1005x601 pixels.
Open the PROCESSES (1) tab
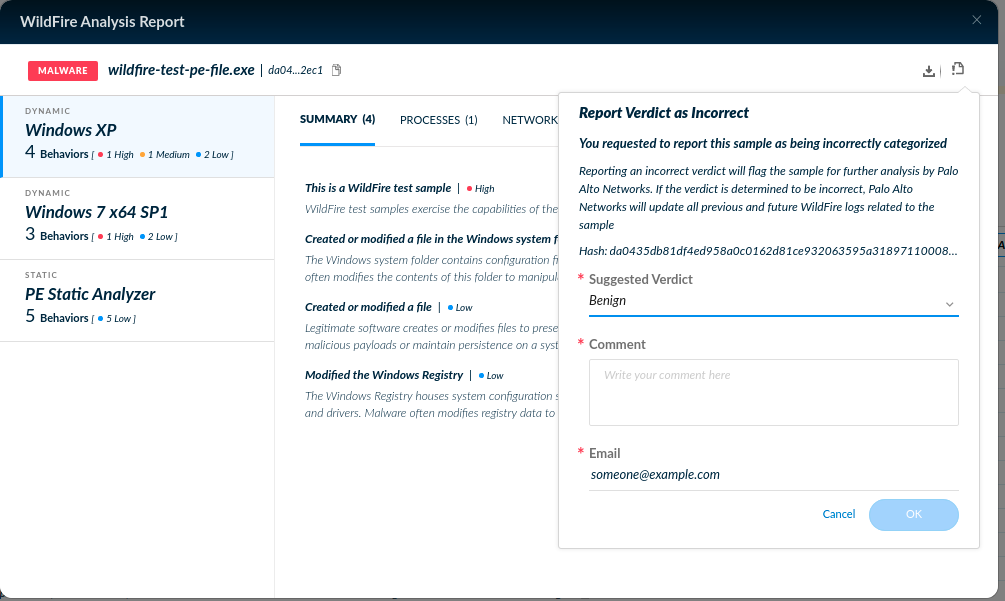tap(438, 120)
